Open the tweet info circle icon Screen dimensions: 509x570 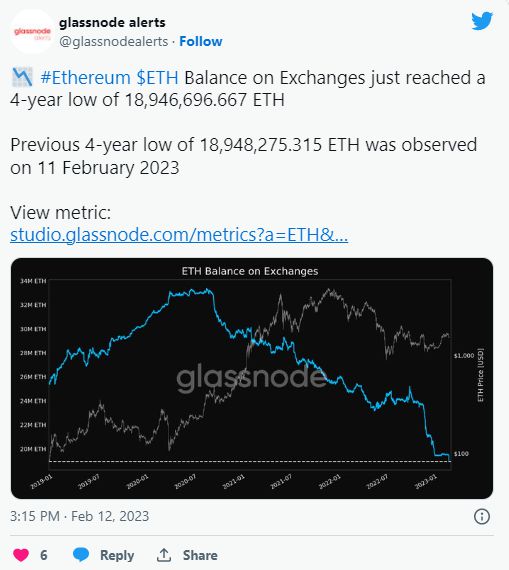point(482,516)
